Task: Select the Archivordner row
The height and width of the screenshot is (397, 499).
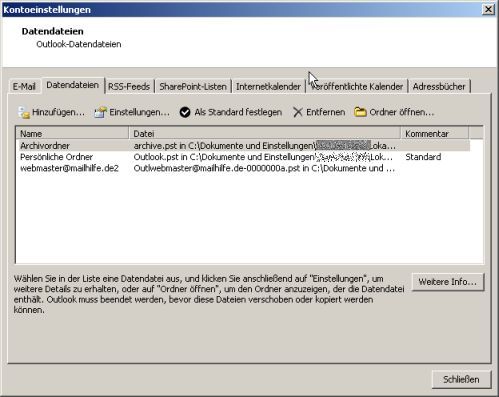Action: (243, 146)
